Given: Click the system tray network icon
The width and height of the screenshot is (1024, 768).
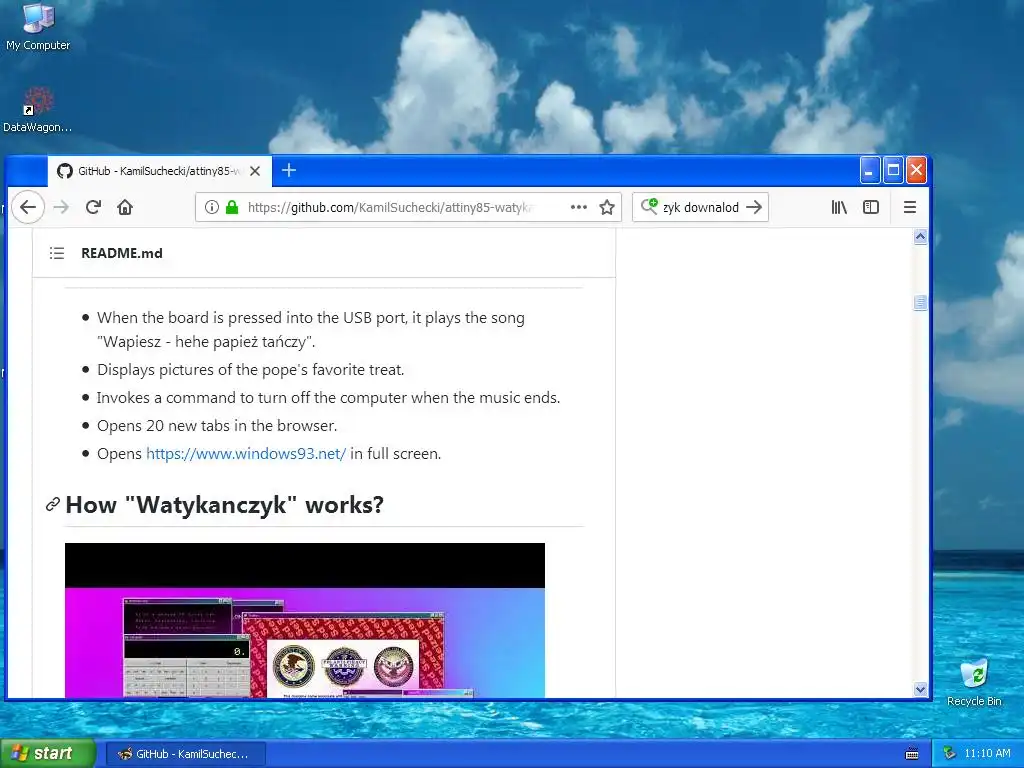Looking at the screenshot, I should [950, 754].
